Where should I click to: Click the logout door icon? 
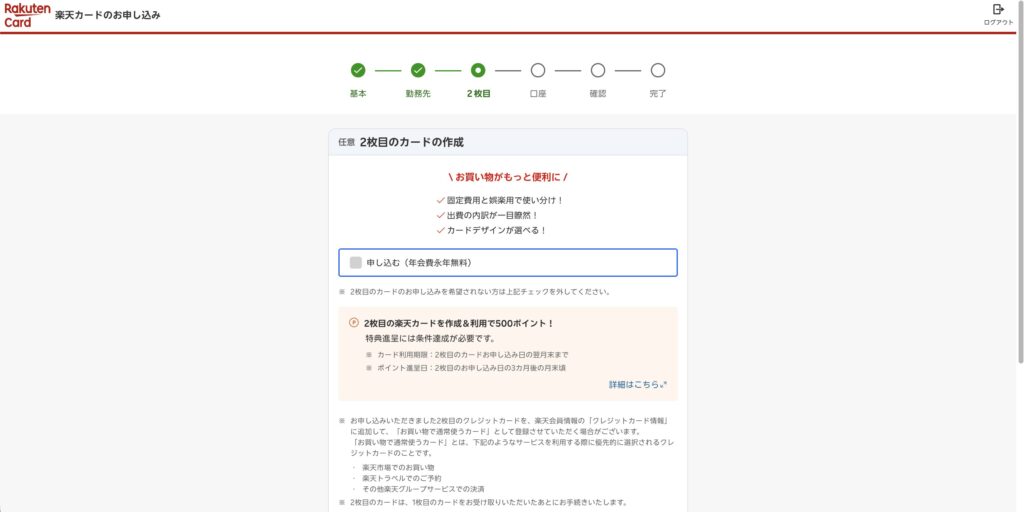pos(998,10)
